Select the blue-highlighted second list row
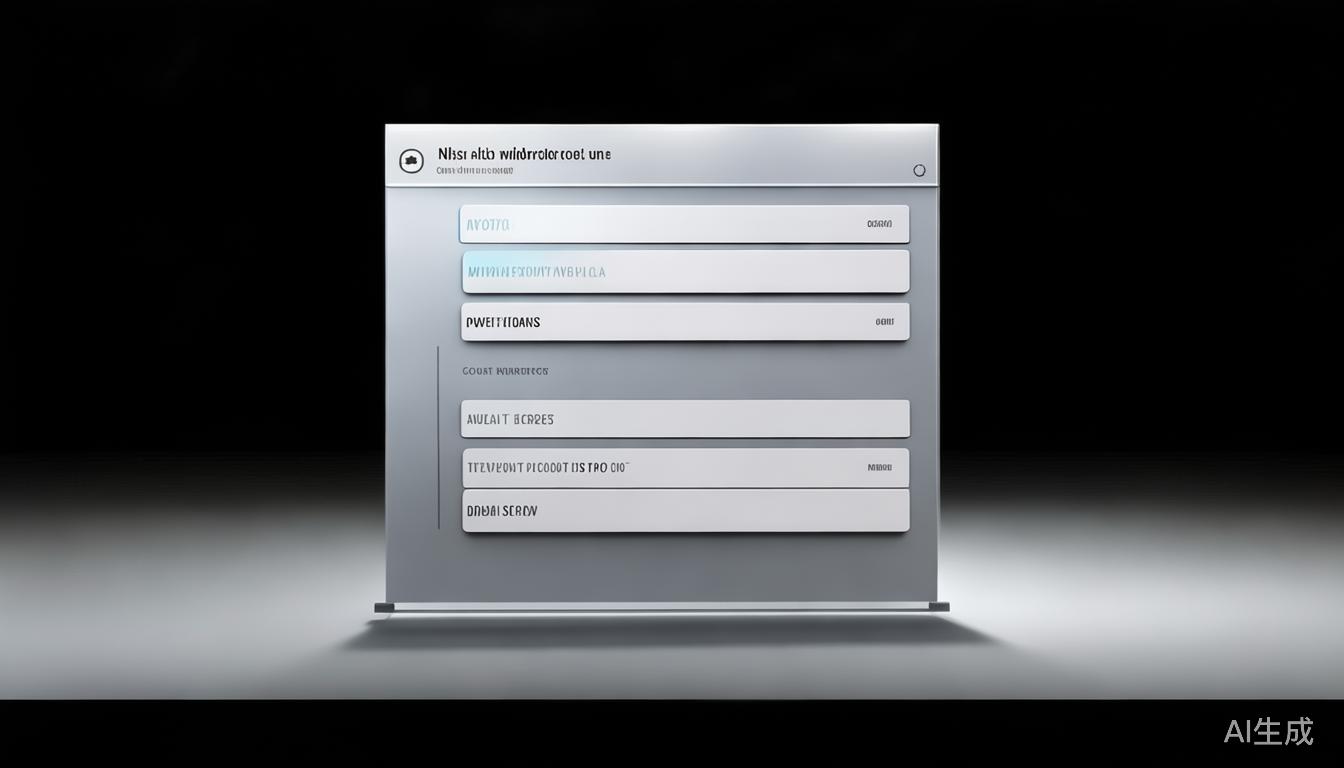The height and width of the screenshot is (768, 1344). click(684, 272)
